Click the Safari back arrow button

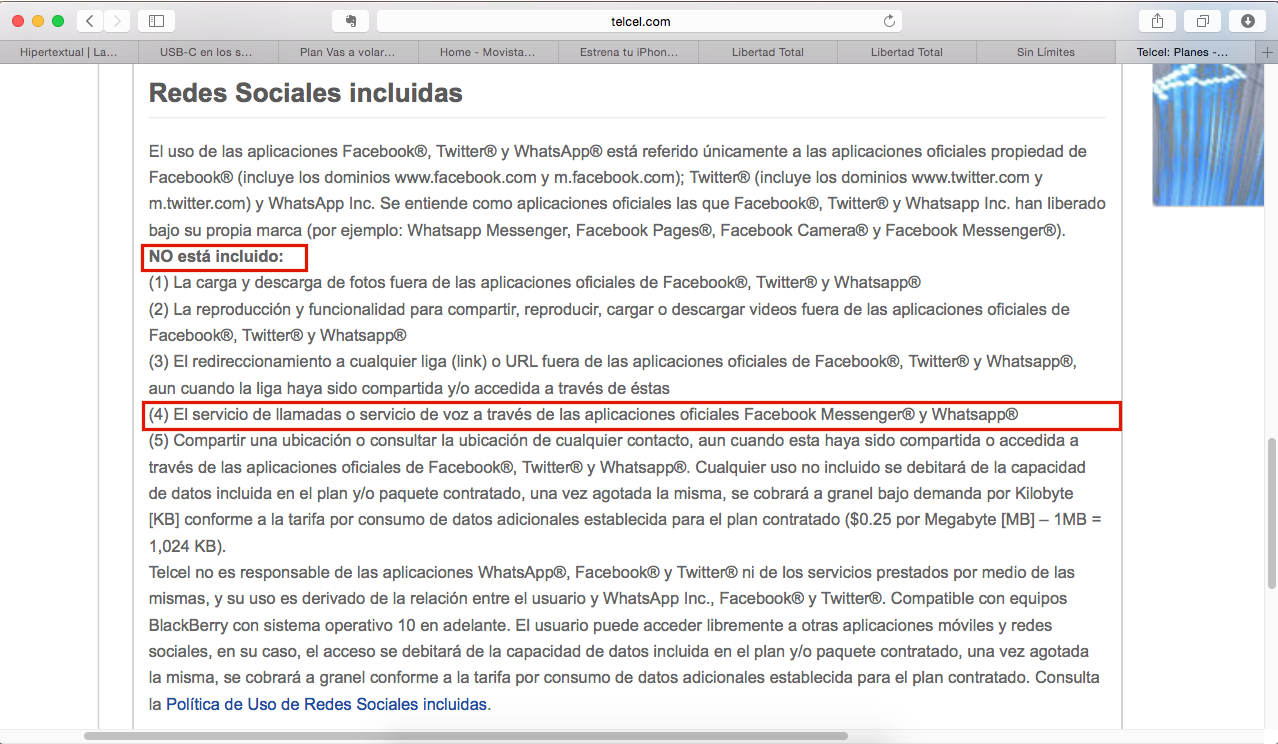(x=90, y=21)
